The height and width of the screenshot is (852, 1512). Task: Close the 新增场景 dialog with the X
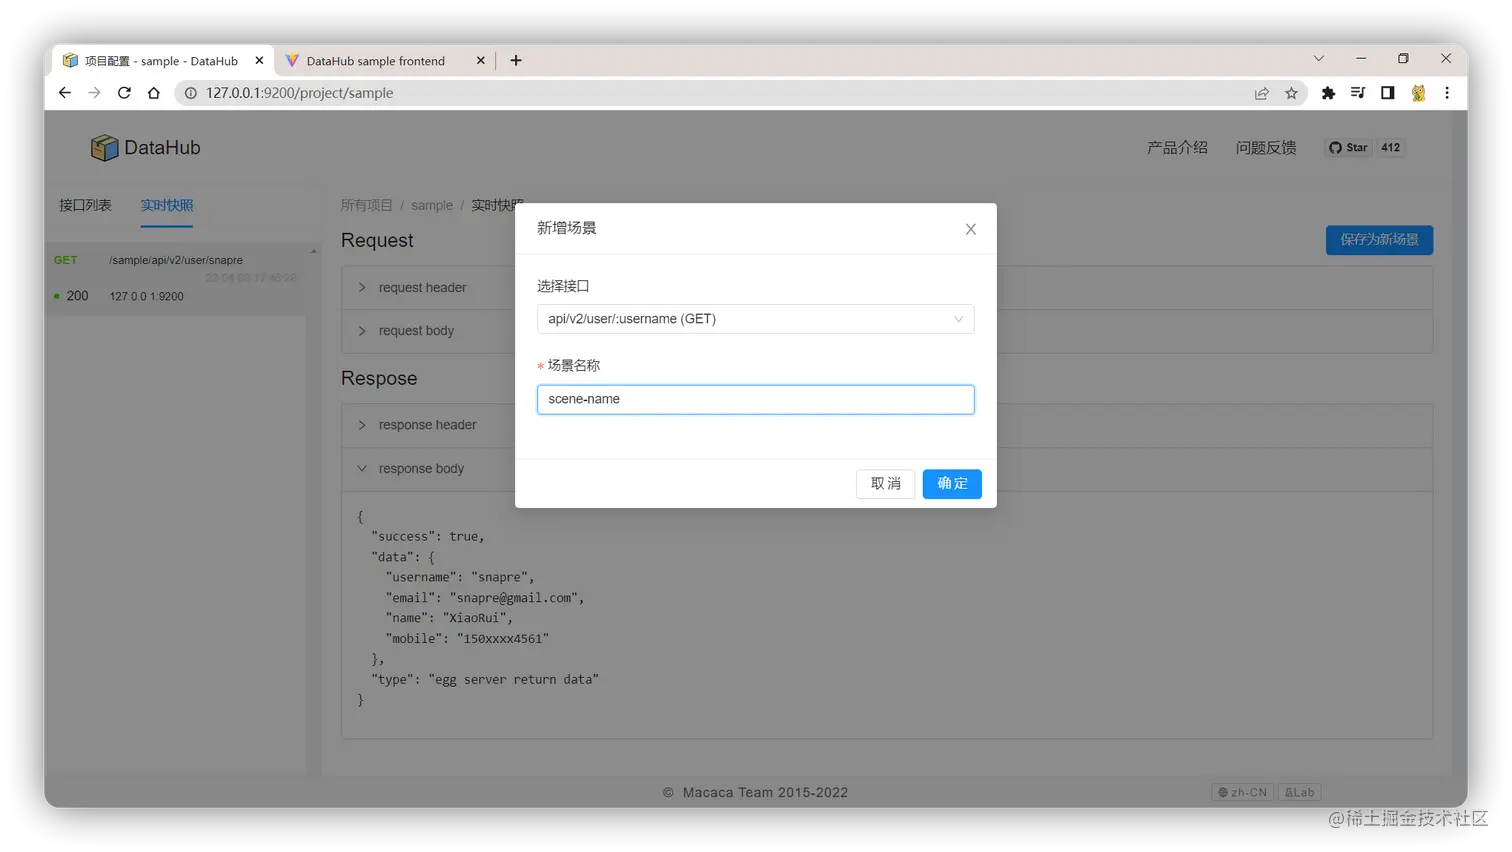point(969,228)
